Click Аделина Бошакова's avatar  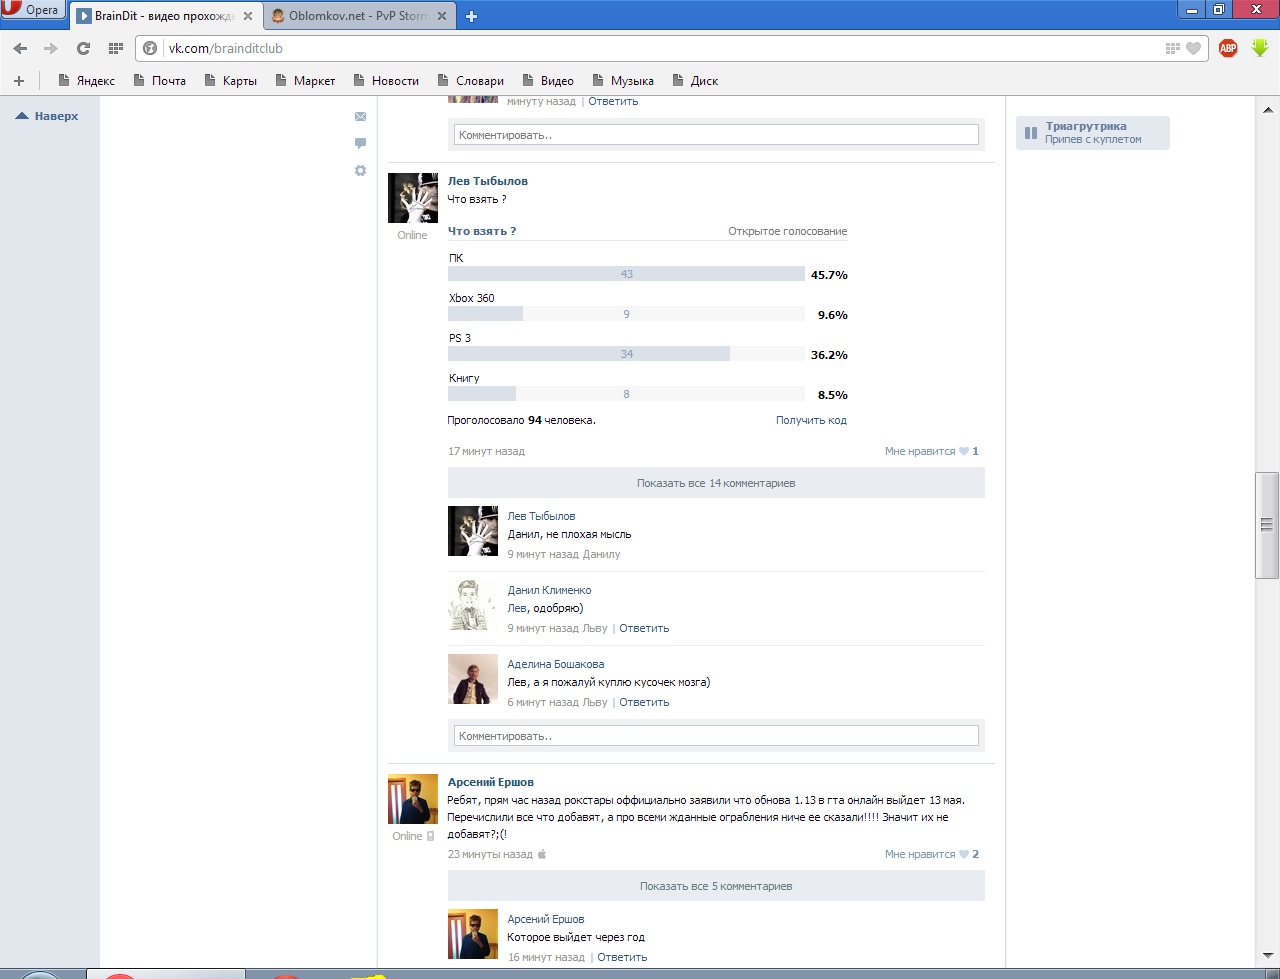tap(473, 679)
